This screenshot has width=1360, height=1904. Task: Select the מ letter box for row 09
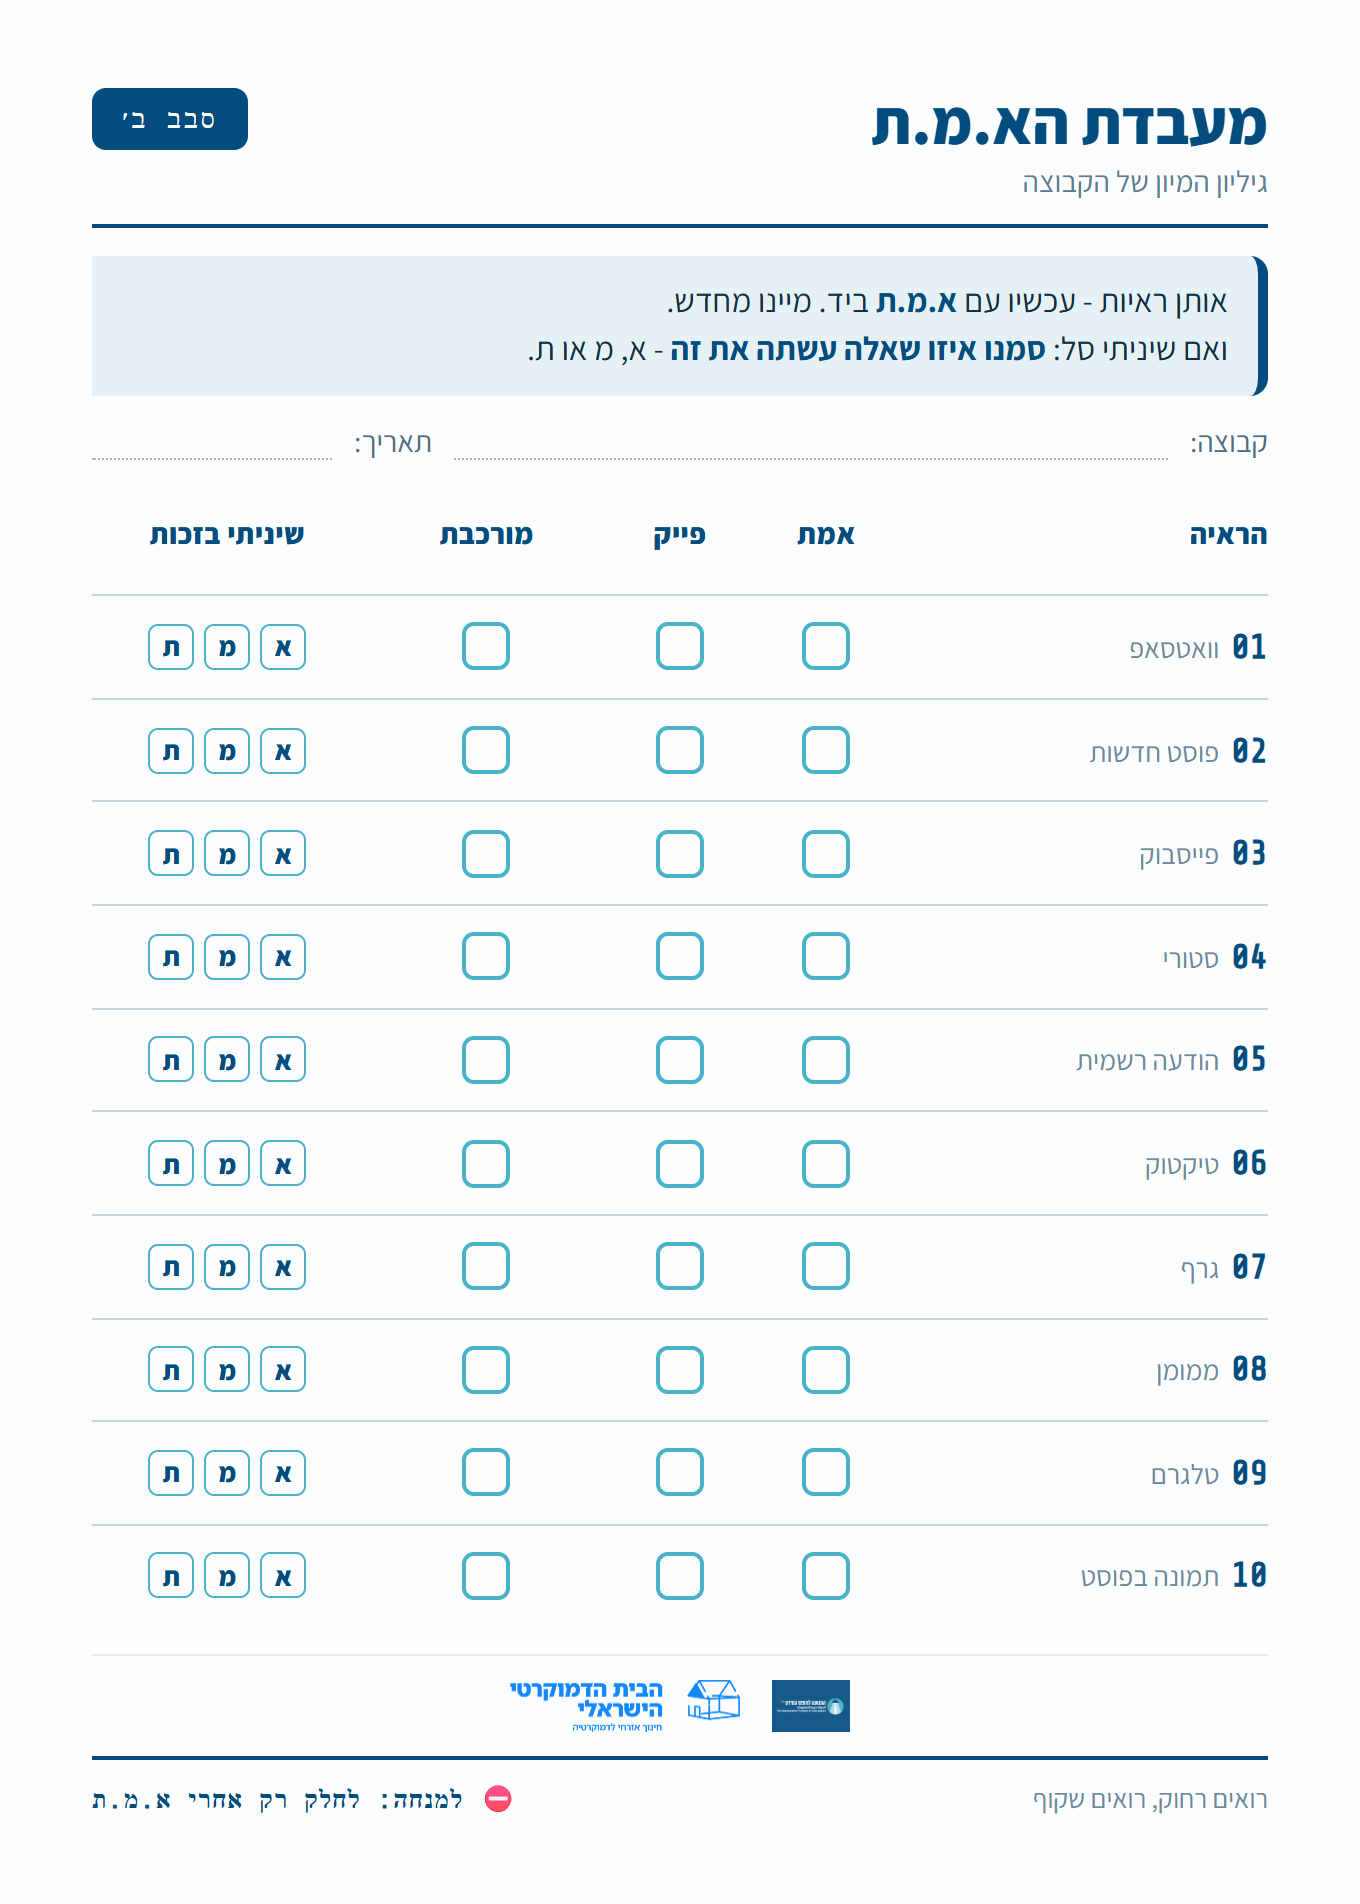pyautogui.click(x=227, y=1473)
